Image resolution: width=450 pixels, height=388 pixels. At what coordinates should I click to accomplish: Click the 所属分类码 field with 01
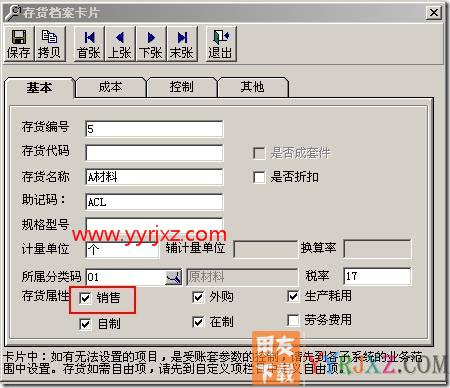126,277
